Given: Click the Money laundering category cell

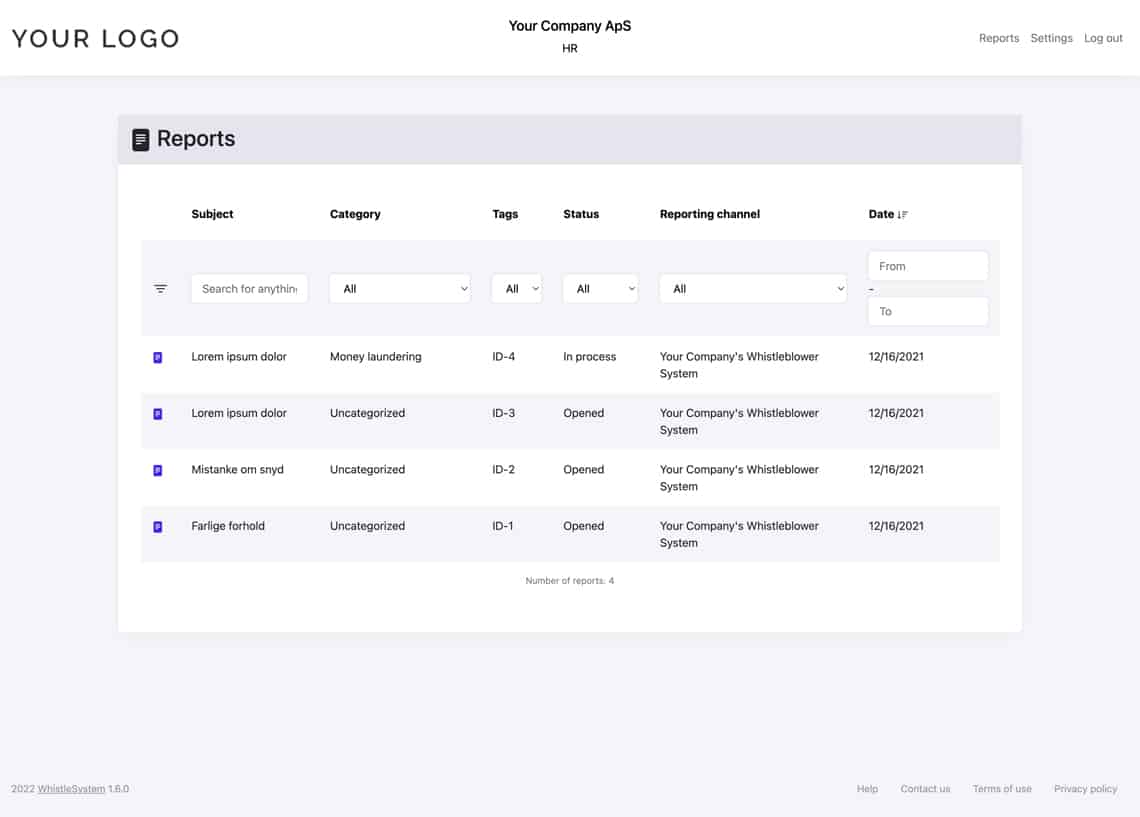Looking at the screenshot, I should point(375,356).
